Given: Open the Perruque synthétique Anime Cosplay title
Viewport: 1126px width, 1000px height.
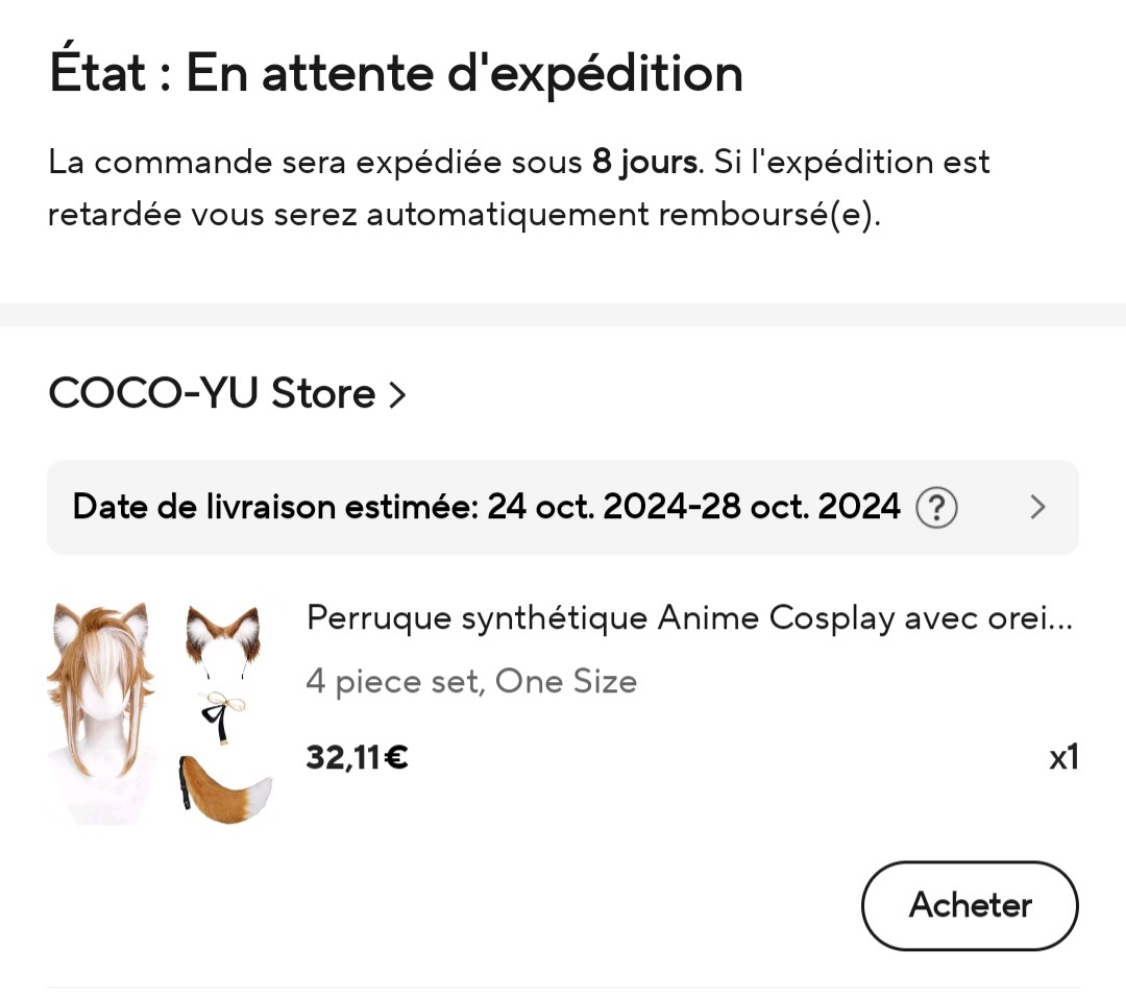Looking at the screenshot, I should tap(689, 620).
